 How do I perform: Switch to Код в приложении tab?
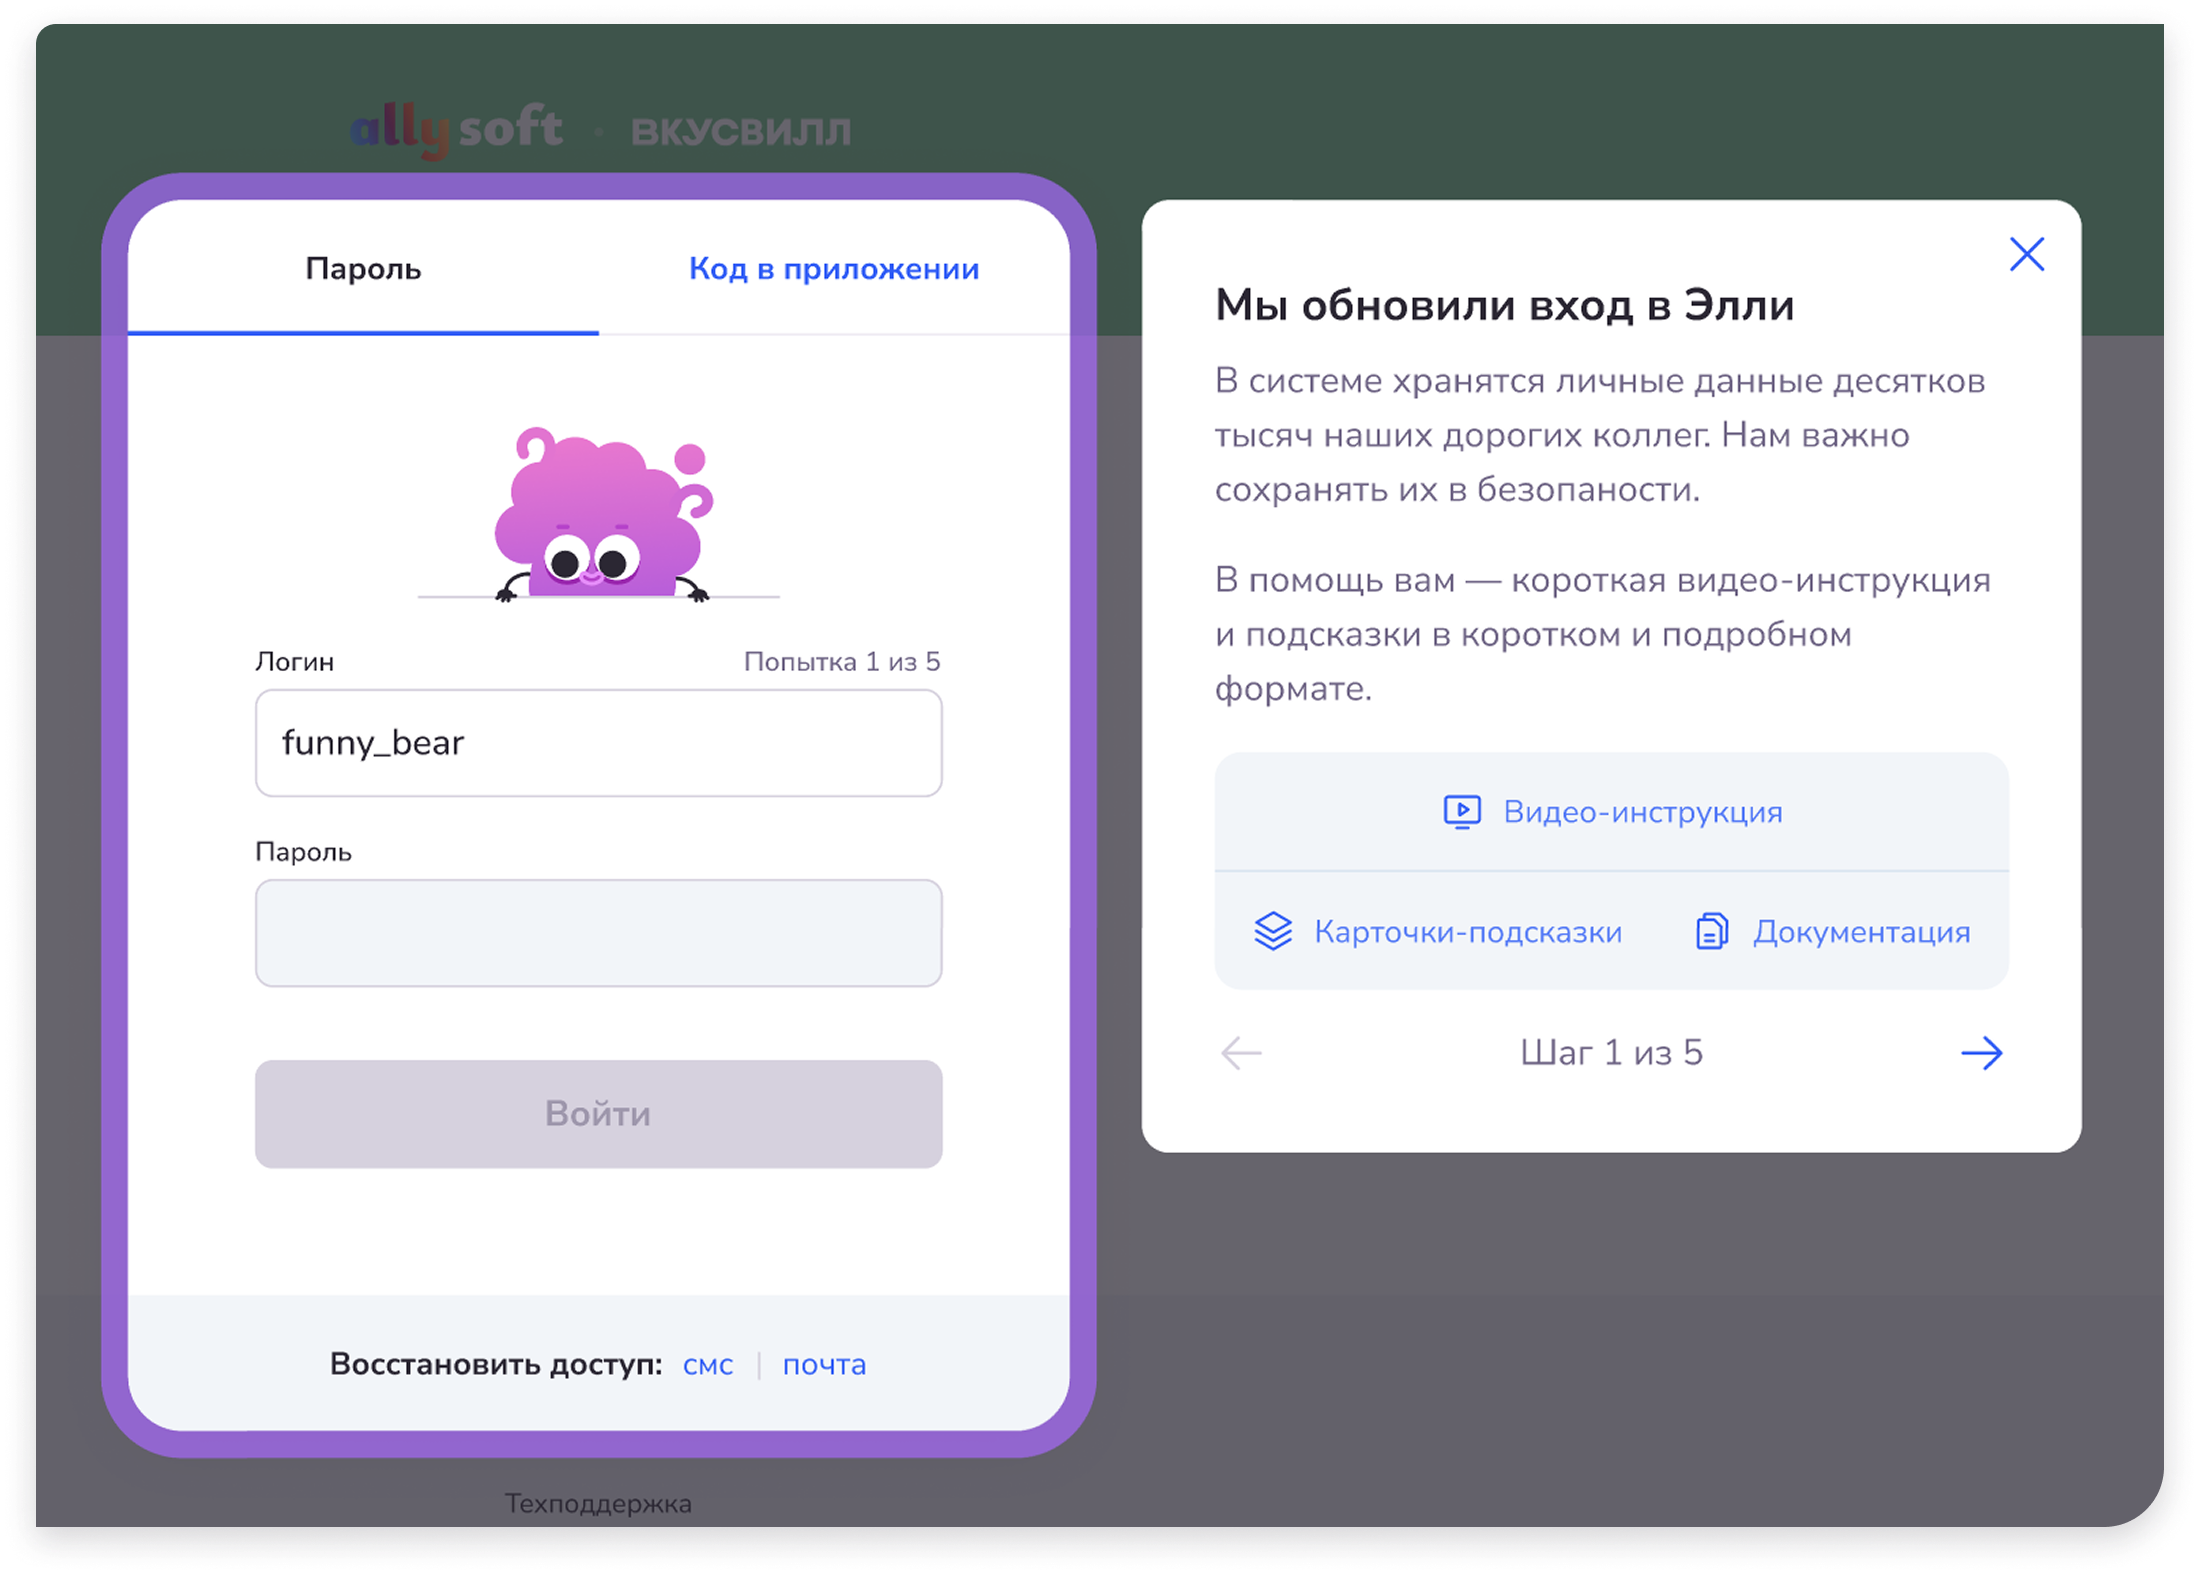[833, 269]
